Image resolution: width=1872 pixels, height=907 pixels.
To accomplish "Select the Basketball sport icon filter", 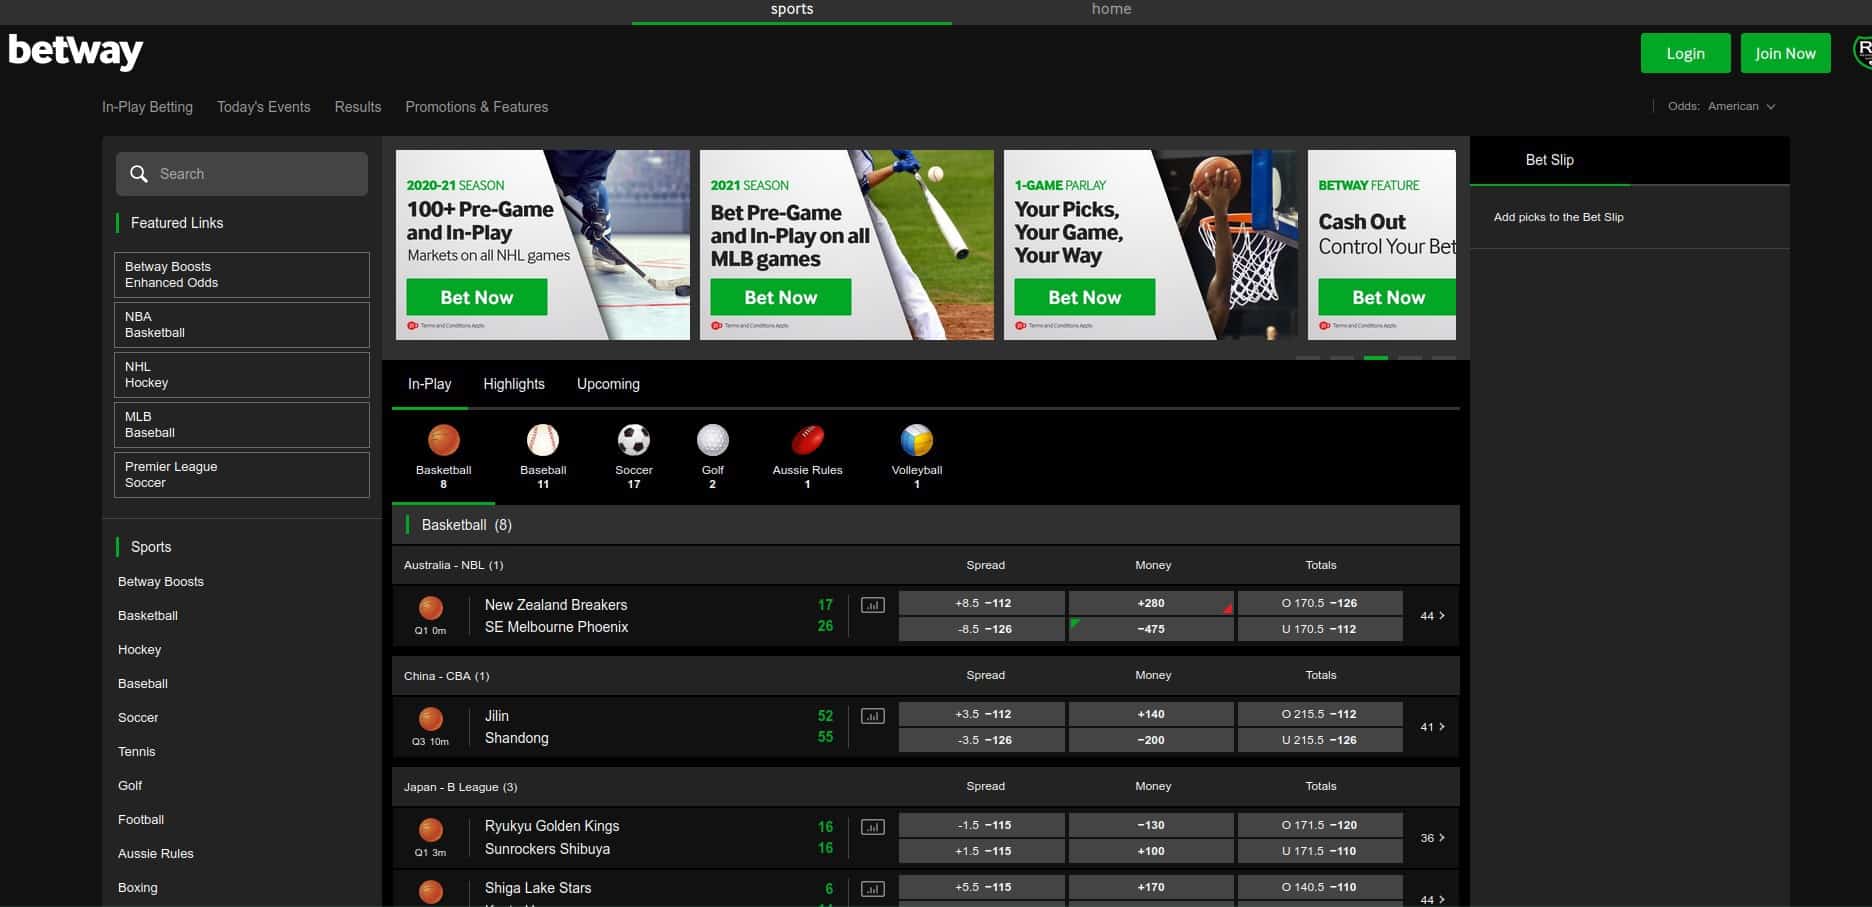I will point(443,441).
